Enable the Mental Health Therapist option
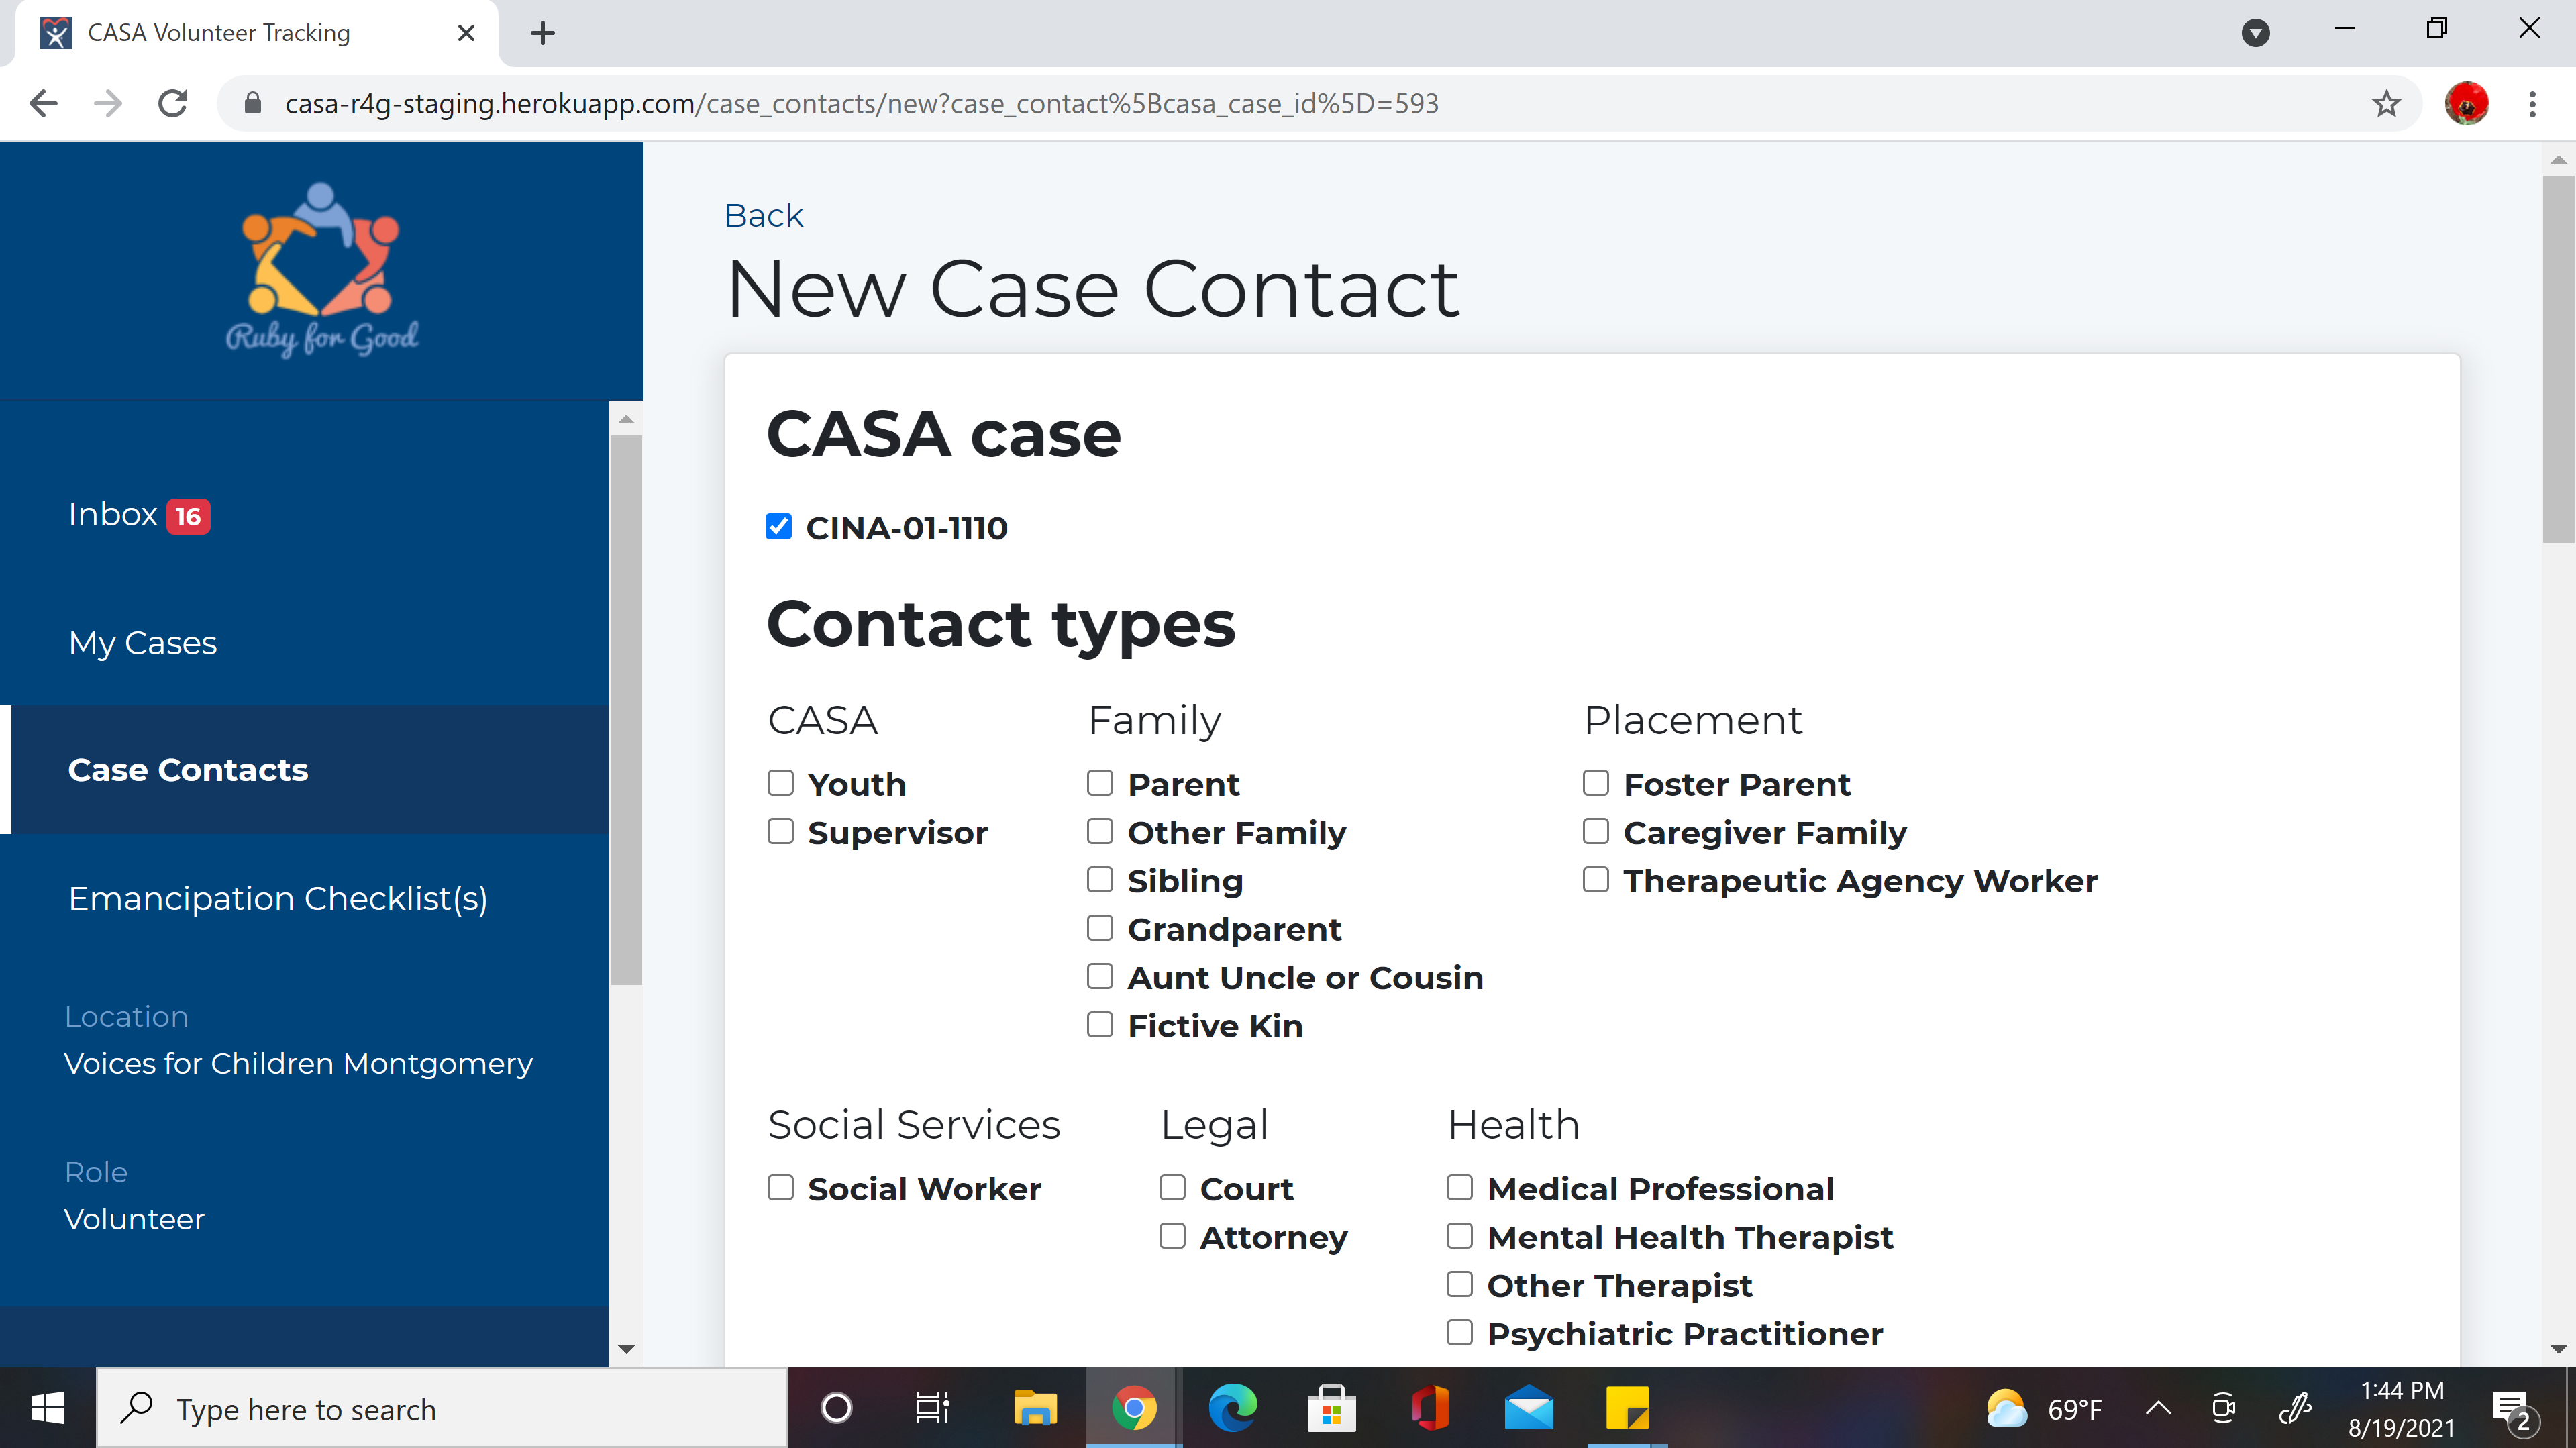 (x=1460, y=1236)
